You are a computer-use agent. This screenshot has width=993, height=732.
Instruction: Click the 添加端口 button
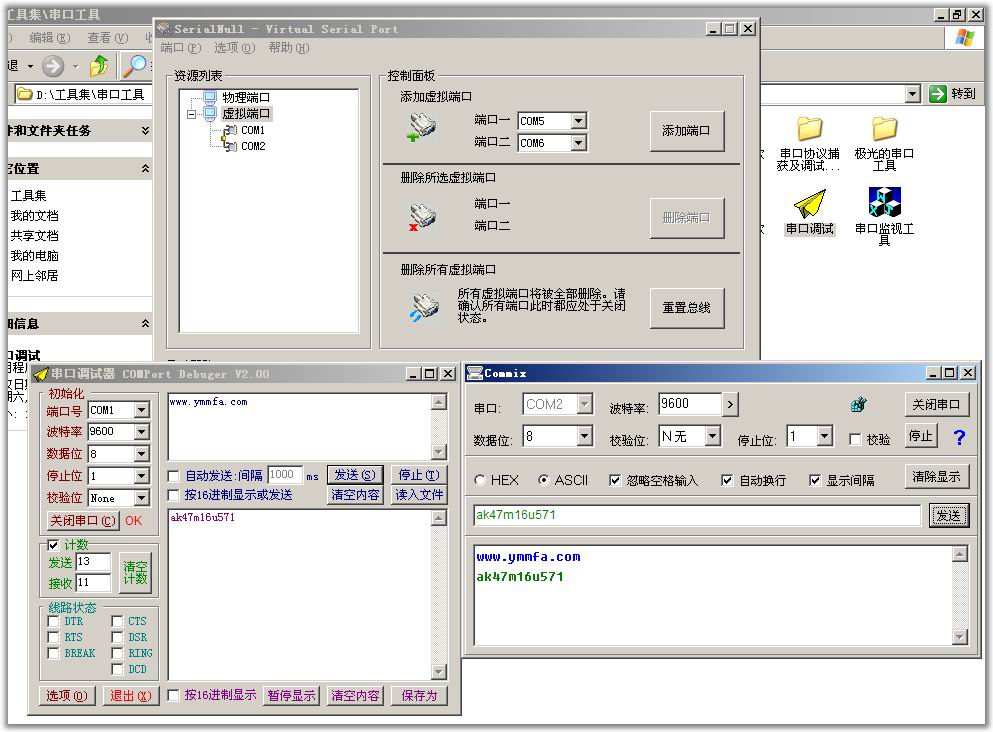tap(686, 131)
